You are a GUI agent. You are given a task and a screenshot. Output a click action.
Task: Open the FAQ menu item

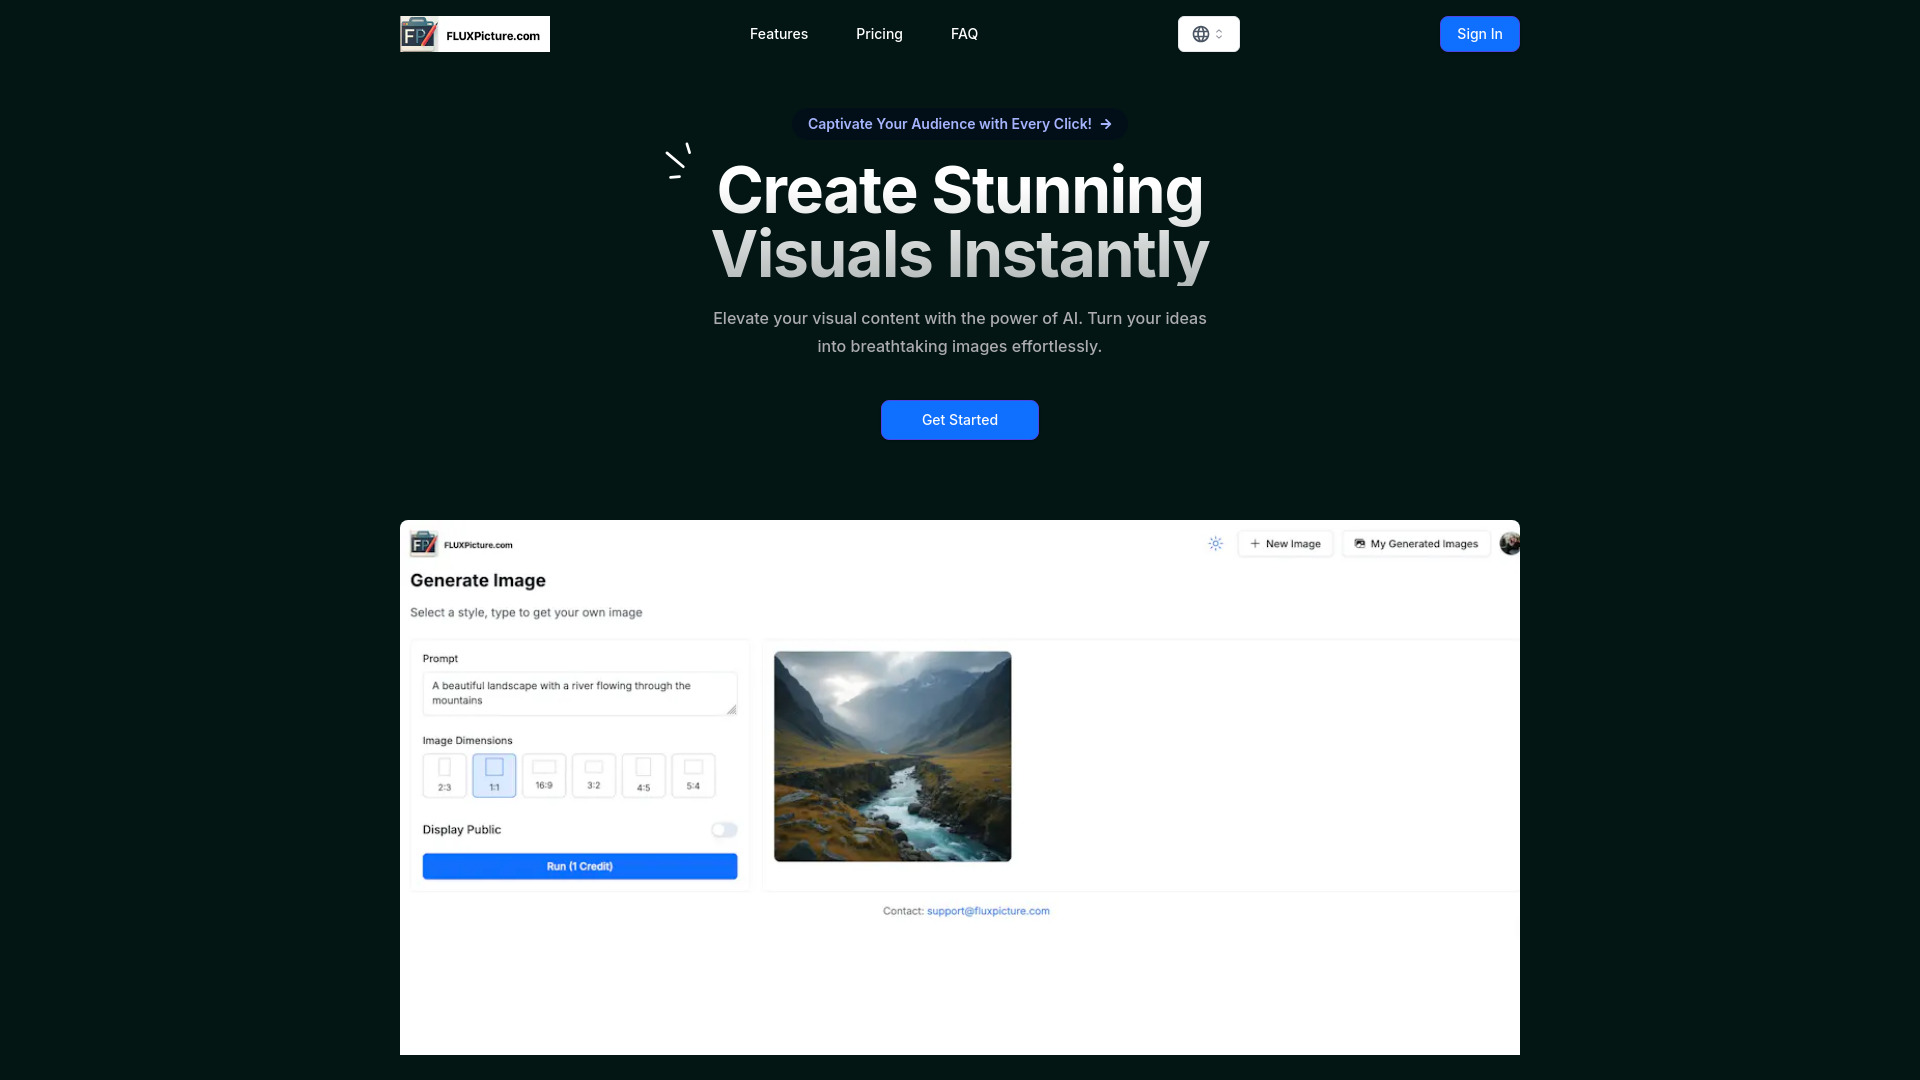964,33
